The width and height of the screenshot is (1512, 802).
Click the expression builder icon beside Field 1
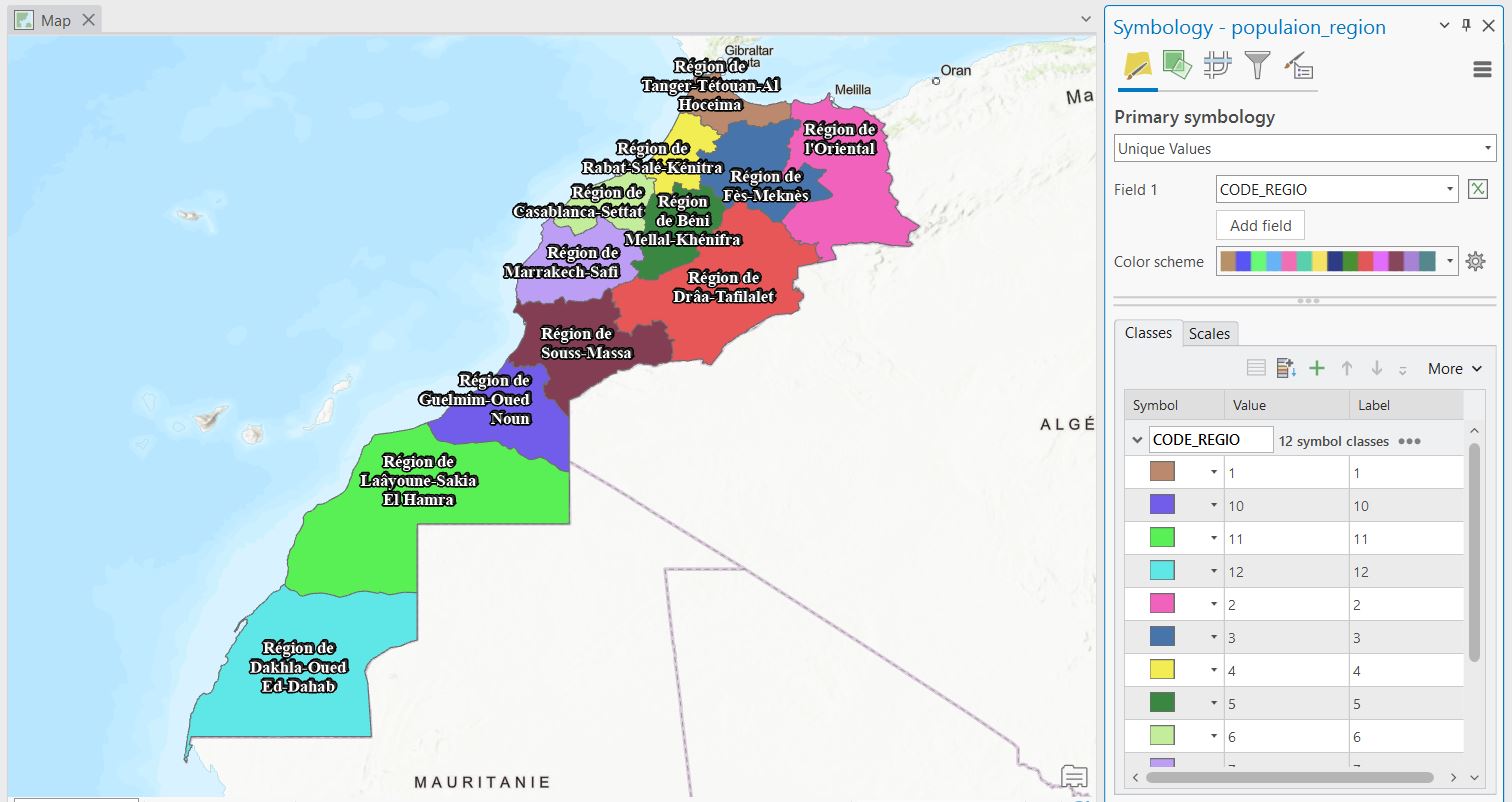click(x=1477, y=189)
